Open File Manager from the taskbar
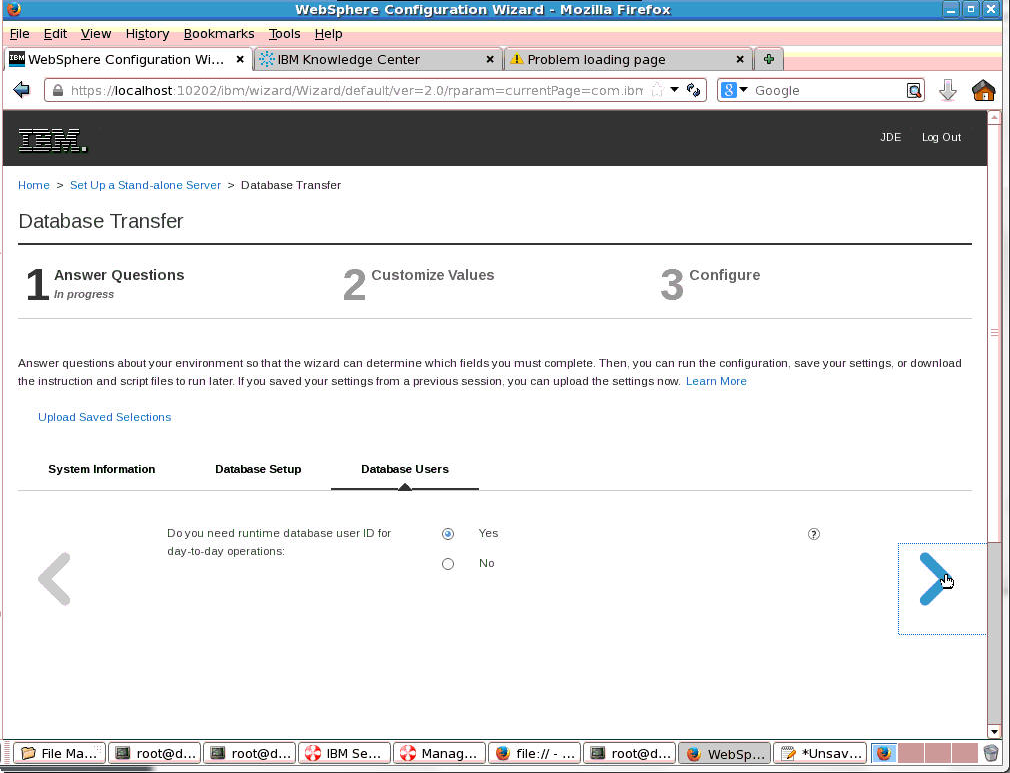 pyautogui.click(x=59, y=753)
